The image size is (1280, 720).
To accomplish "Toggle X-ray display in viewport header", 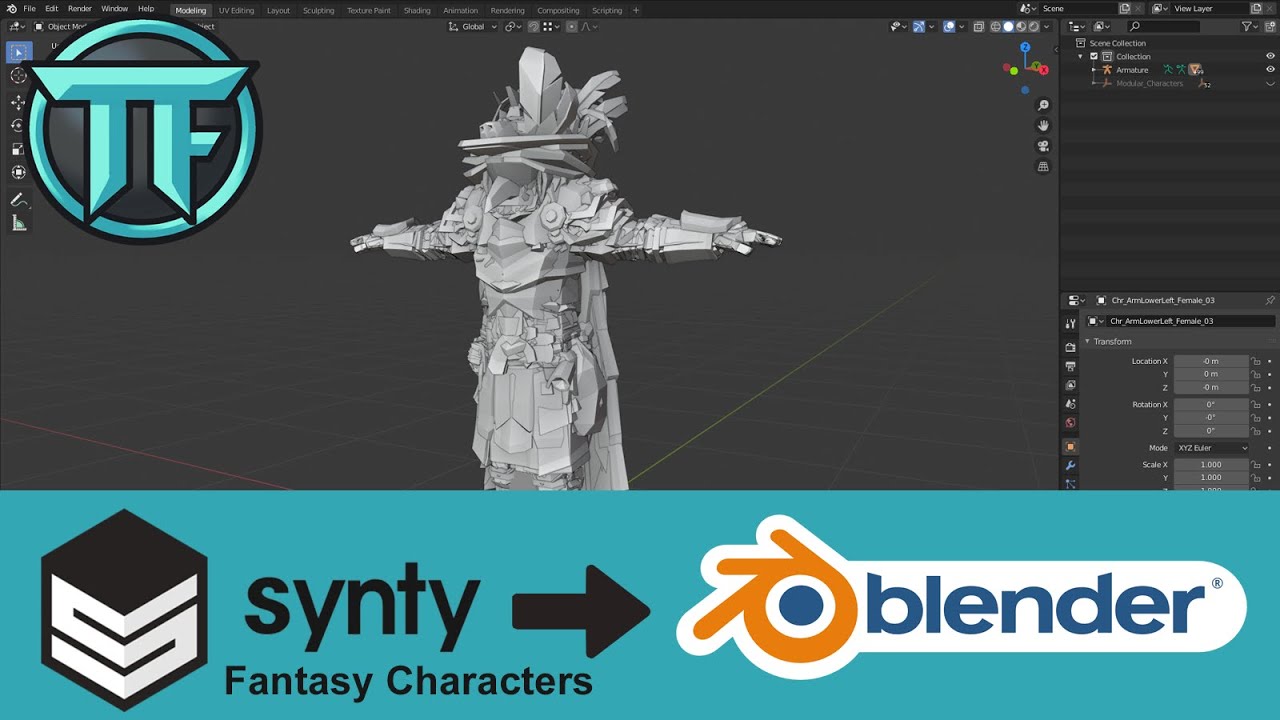I will (x=979, y=27).
